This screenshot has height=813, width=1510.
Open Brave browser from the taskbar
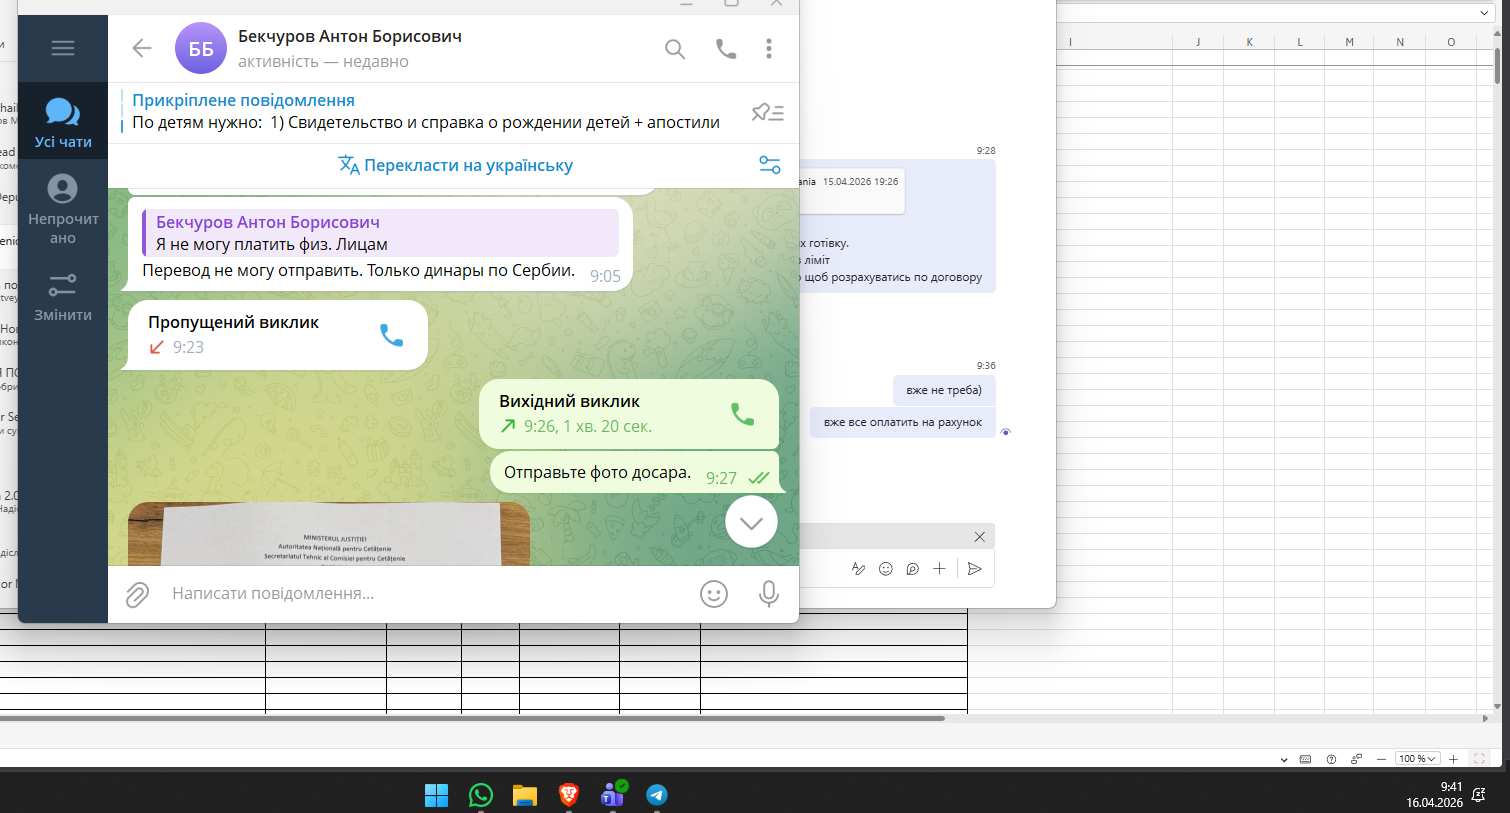[569, 795]
